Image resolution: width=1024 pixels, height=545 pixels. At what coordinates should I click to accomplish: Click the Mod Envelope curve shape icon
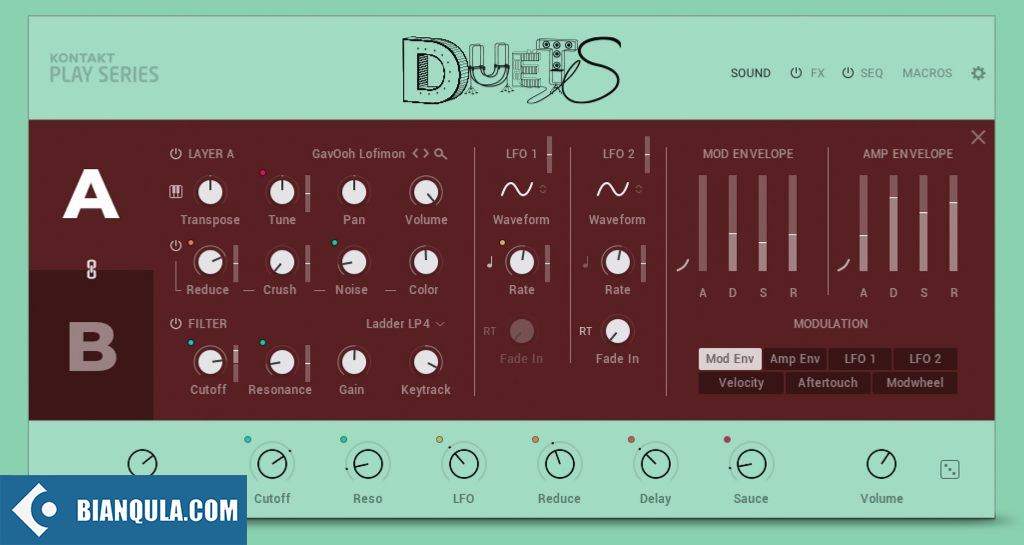coord(682,265)
